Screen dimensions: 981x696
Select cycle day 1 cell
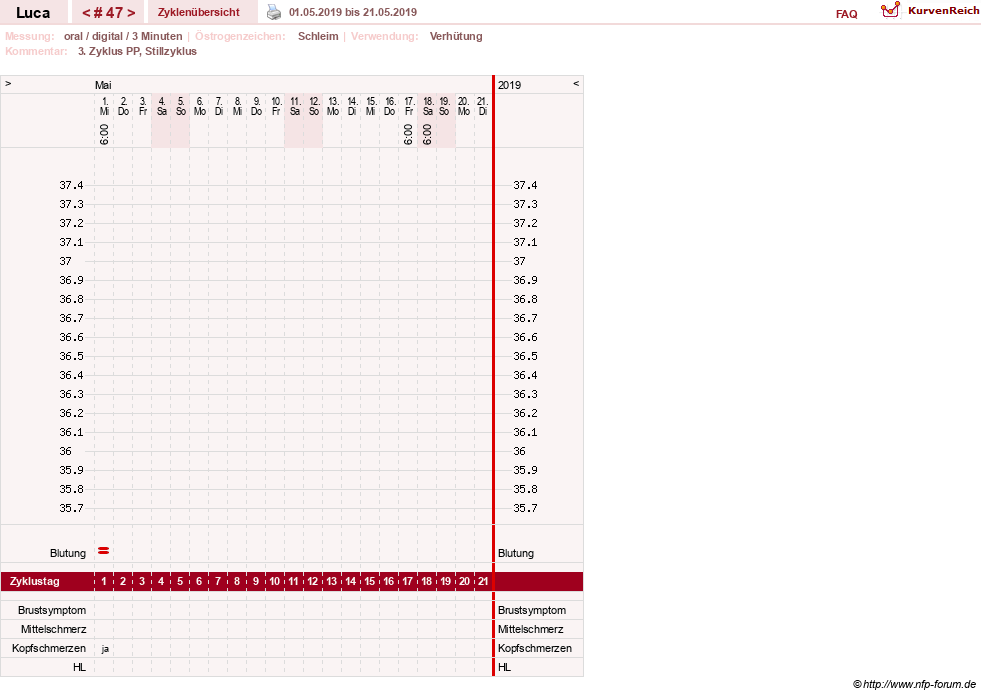tap(104, 581)
